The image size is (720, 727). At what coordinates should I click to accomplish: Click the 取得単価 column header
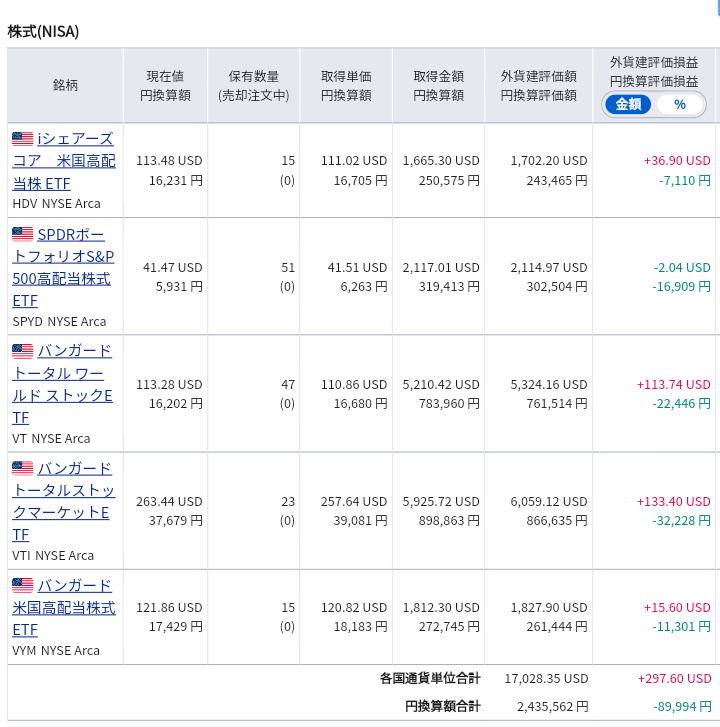(346, 86)
